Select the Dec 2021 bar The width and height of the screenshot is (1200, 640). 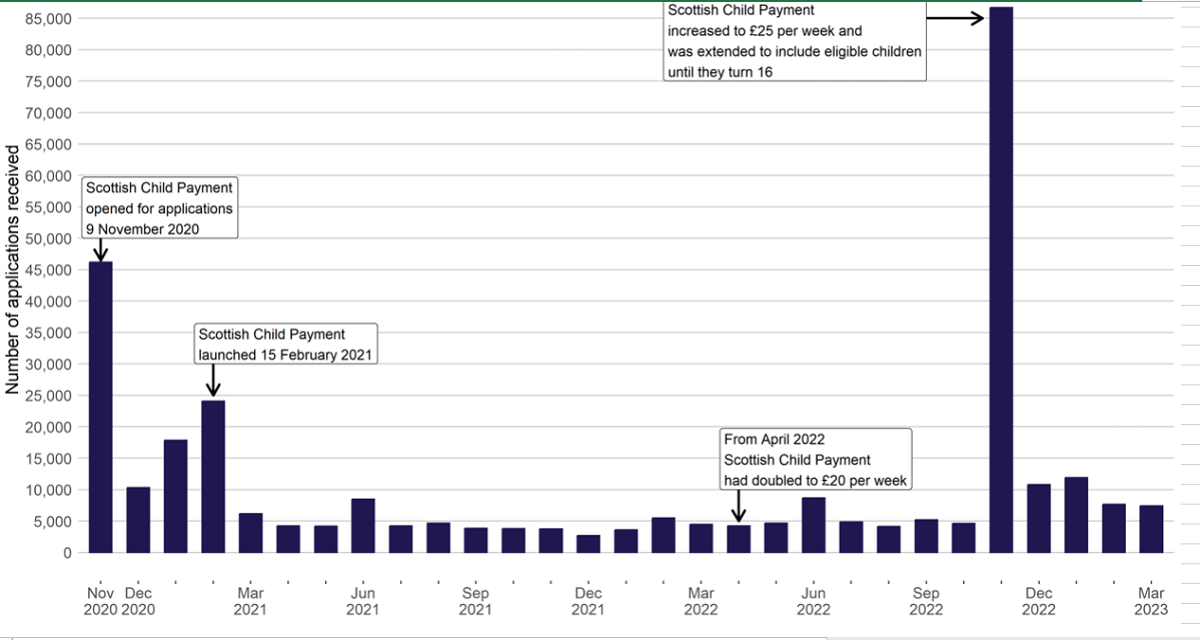[588, 544]
